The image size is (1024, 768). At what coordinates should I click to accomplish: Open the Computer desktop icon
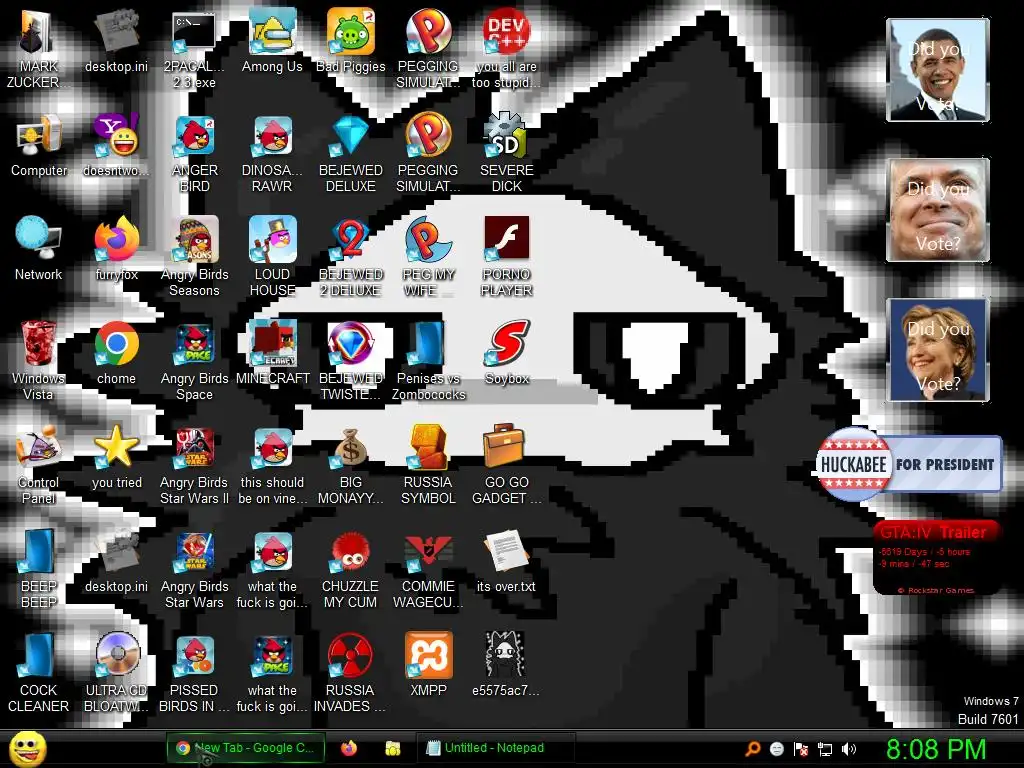pos(39,145)
